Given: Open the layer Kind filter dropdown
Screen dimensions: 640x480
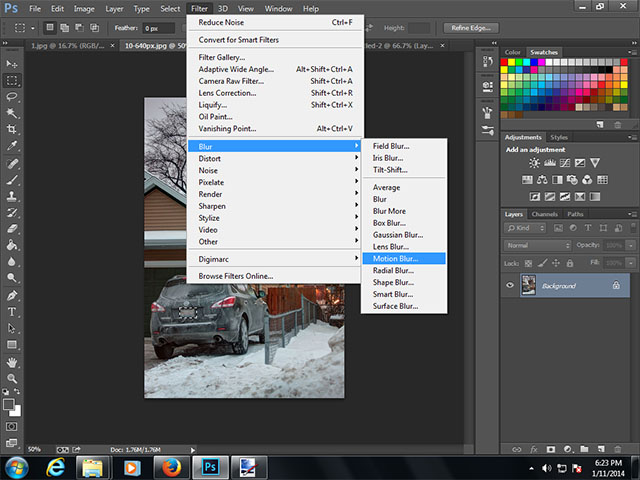Looking at the screenshot, I should point(525,228).
